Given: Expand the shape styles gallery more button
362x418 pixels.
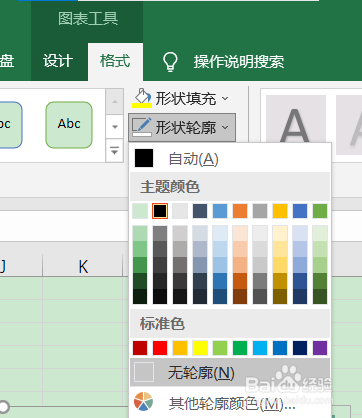Looking at the screenshot, I should [x=115, y=151].
